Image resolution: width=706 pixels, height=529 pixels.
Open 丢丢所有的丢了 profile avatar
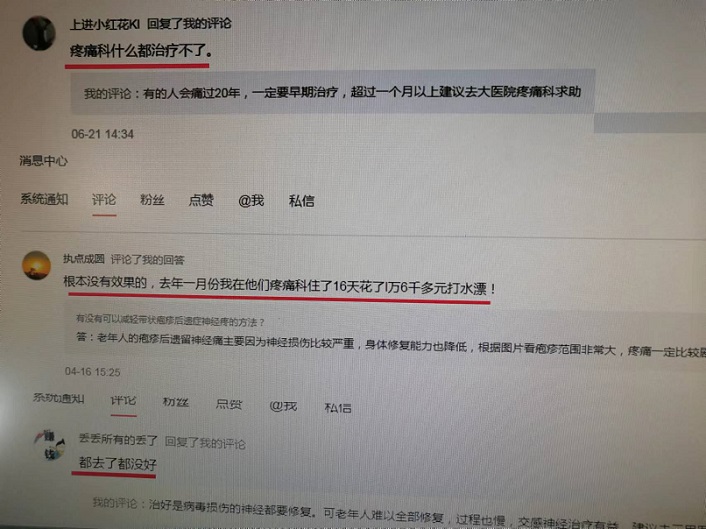(x=50, y=445)
